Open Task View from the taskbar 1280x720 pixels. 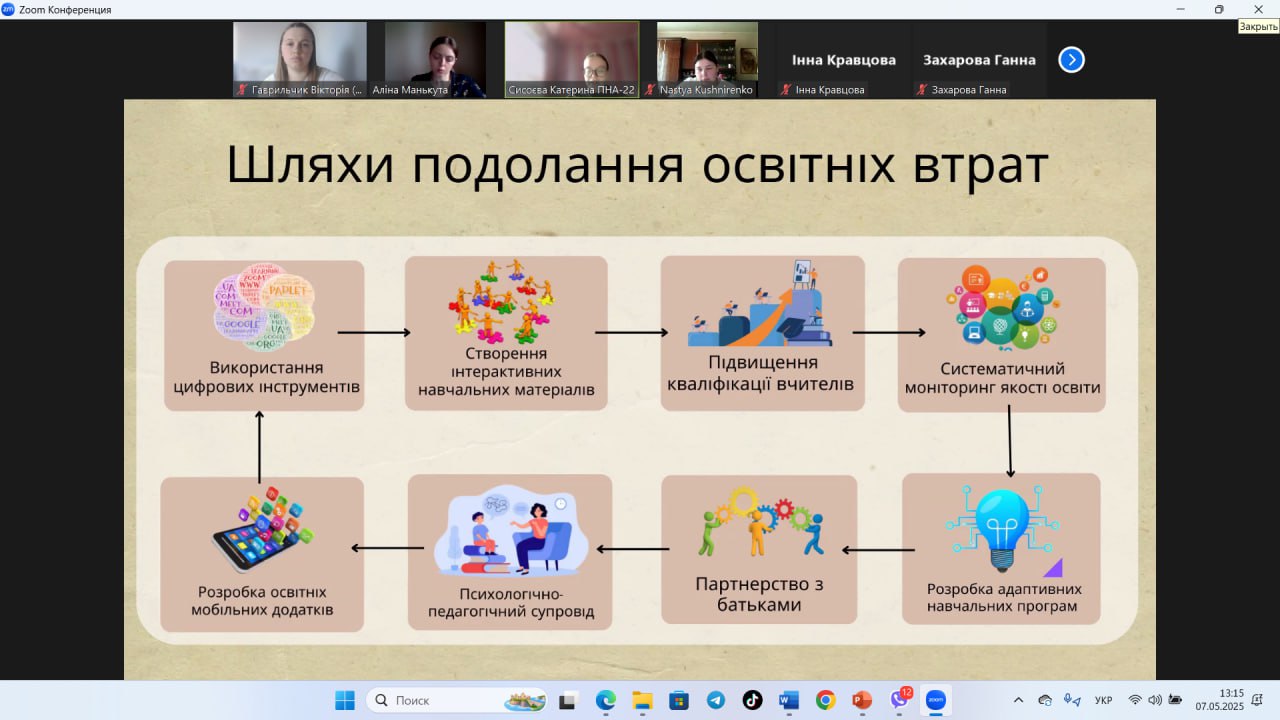pyautogui.click(x=568, y=700)
